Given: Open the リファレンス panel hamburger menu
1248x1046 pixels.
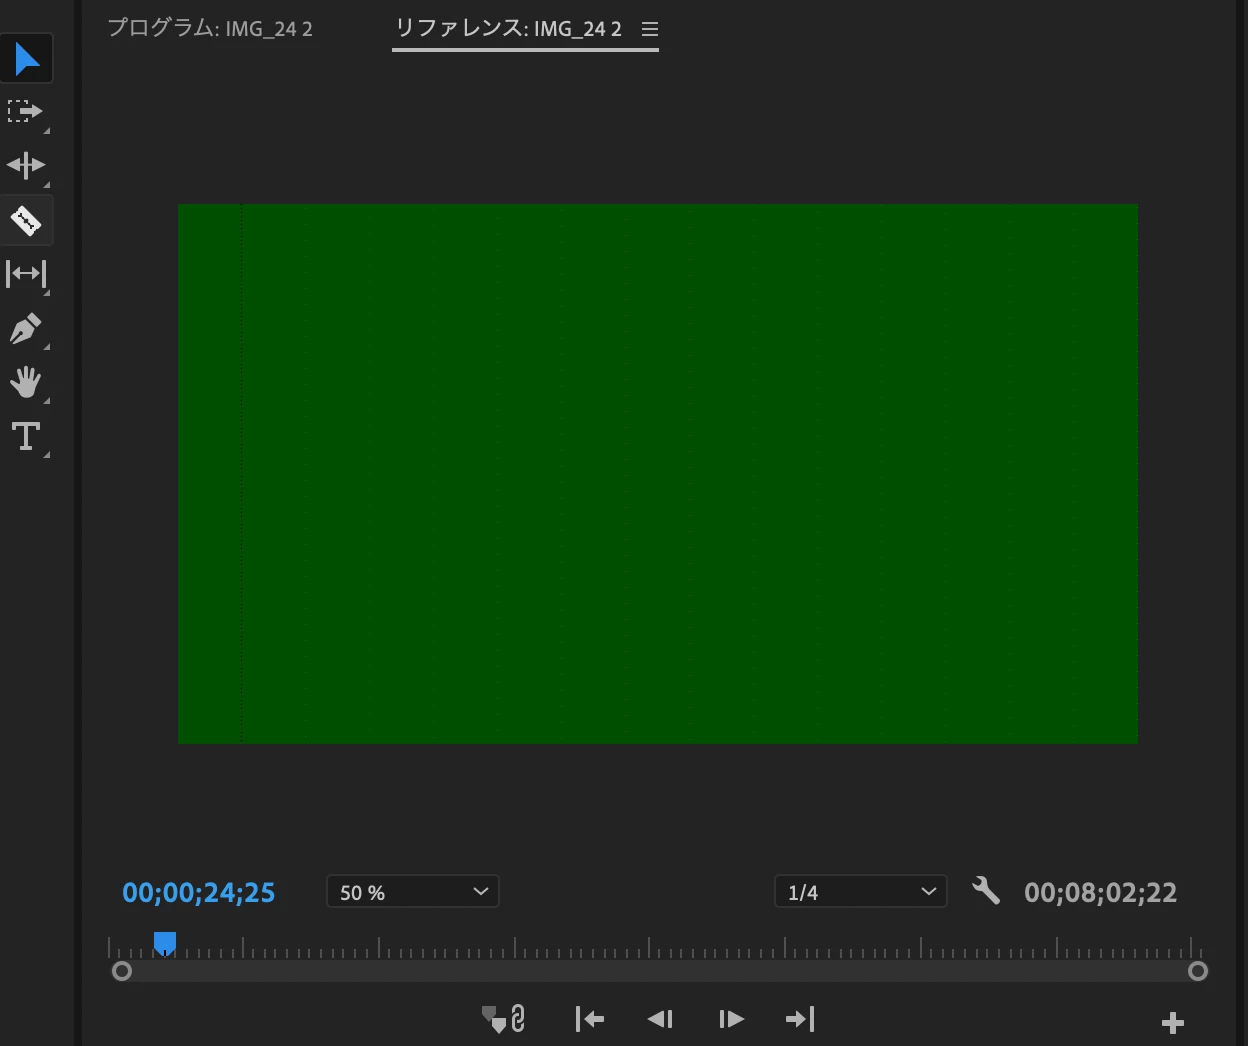Looking at the screenshot, I should tap(650, 30).
